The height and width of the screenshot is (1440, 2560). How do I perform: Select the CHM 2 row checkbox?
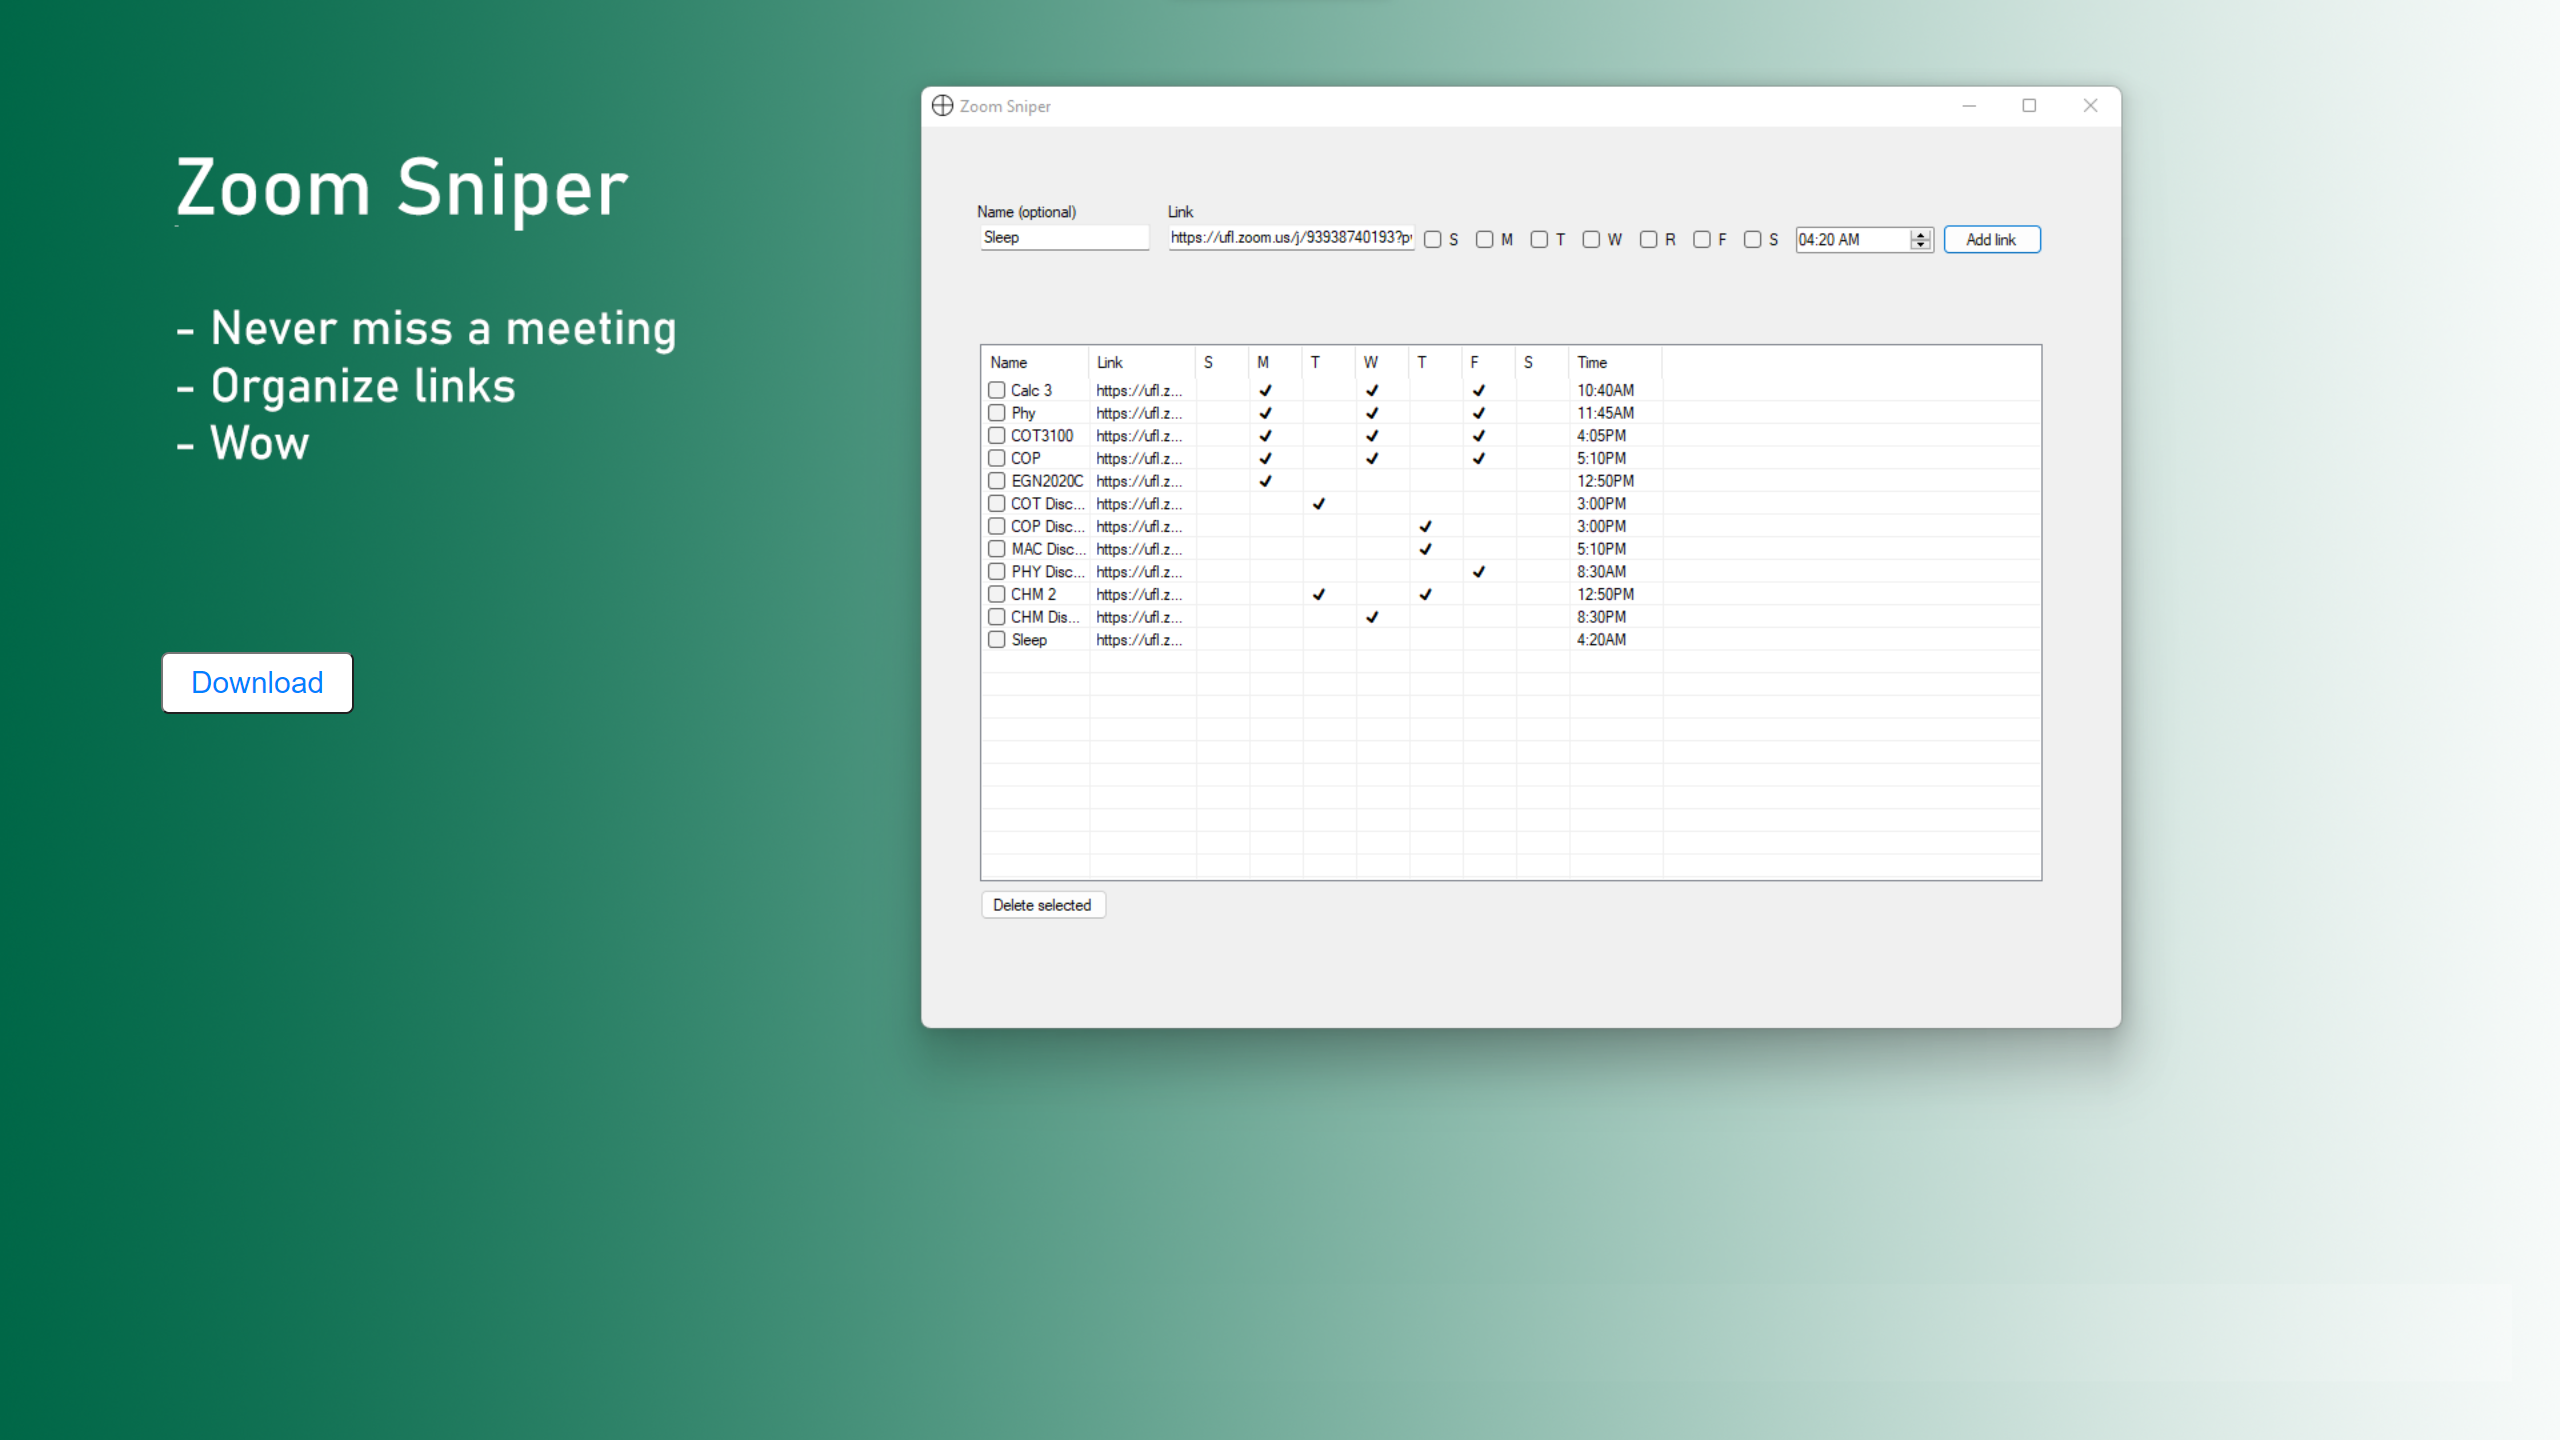997,594
